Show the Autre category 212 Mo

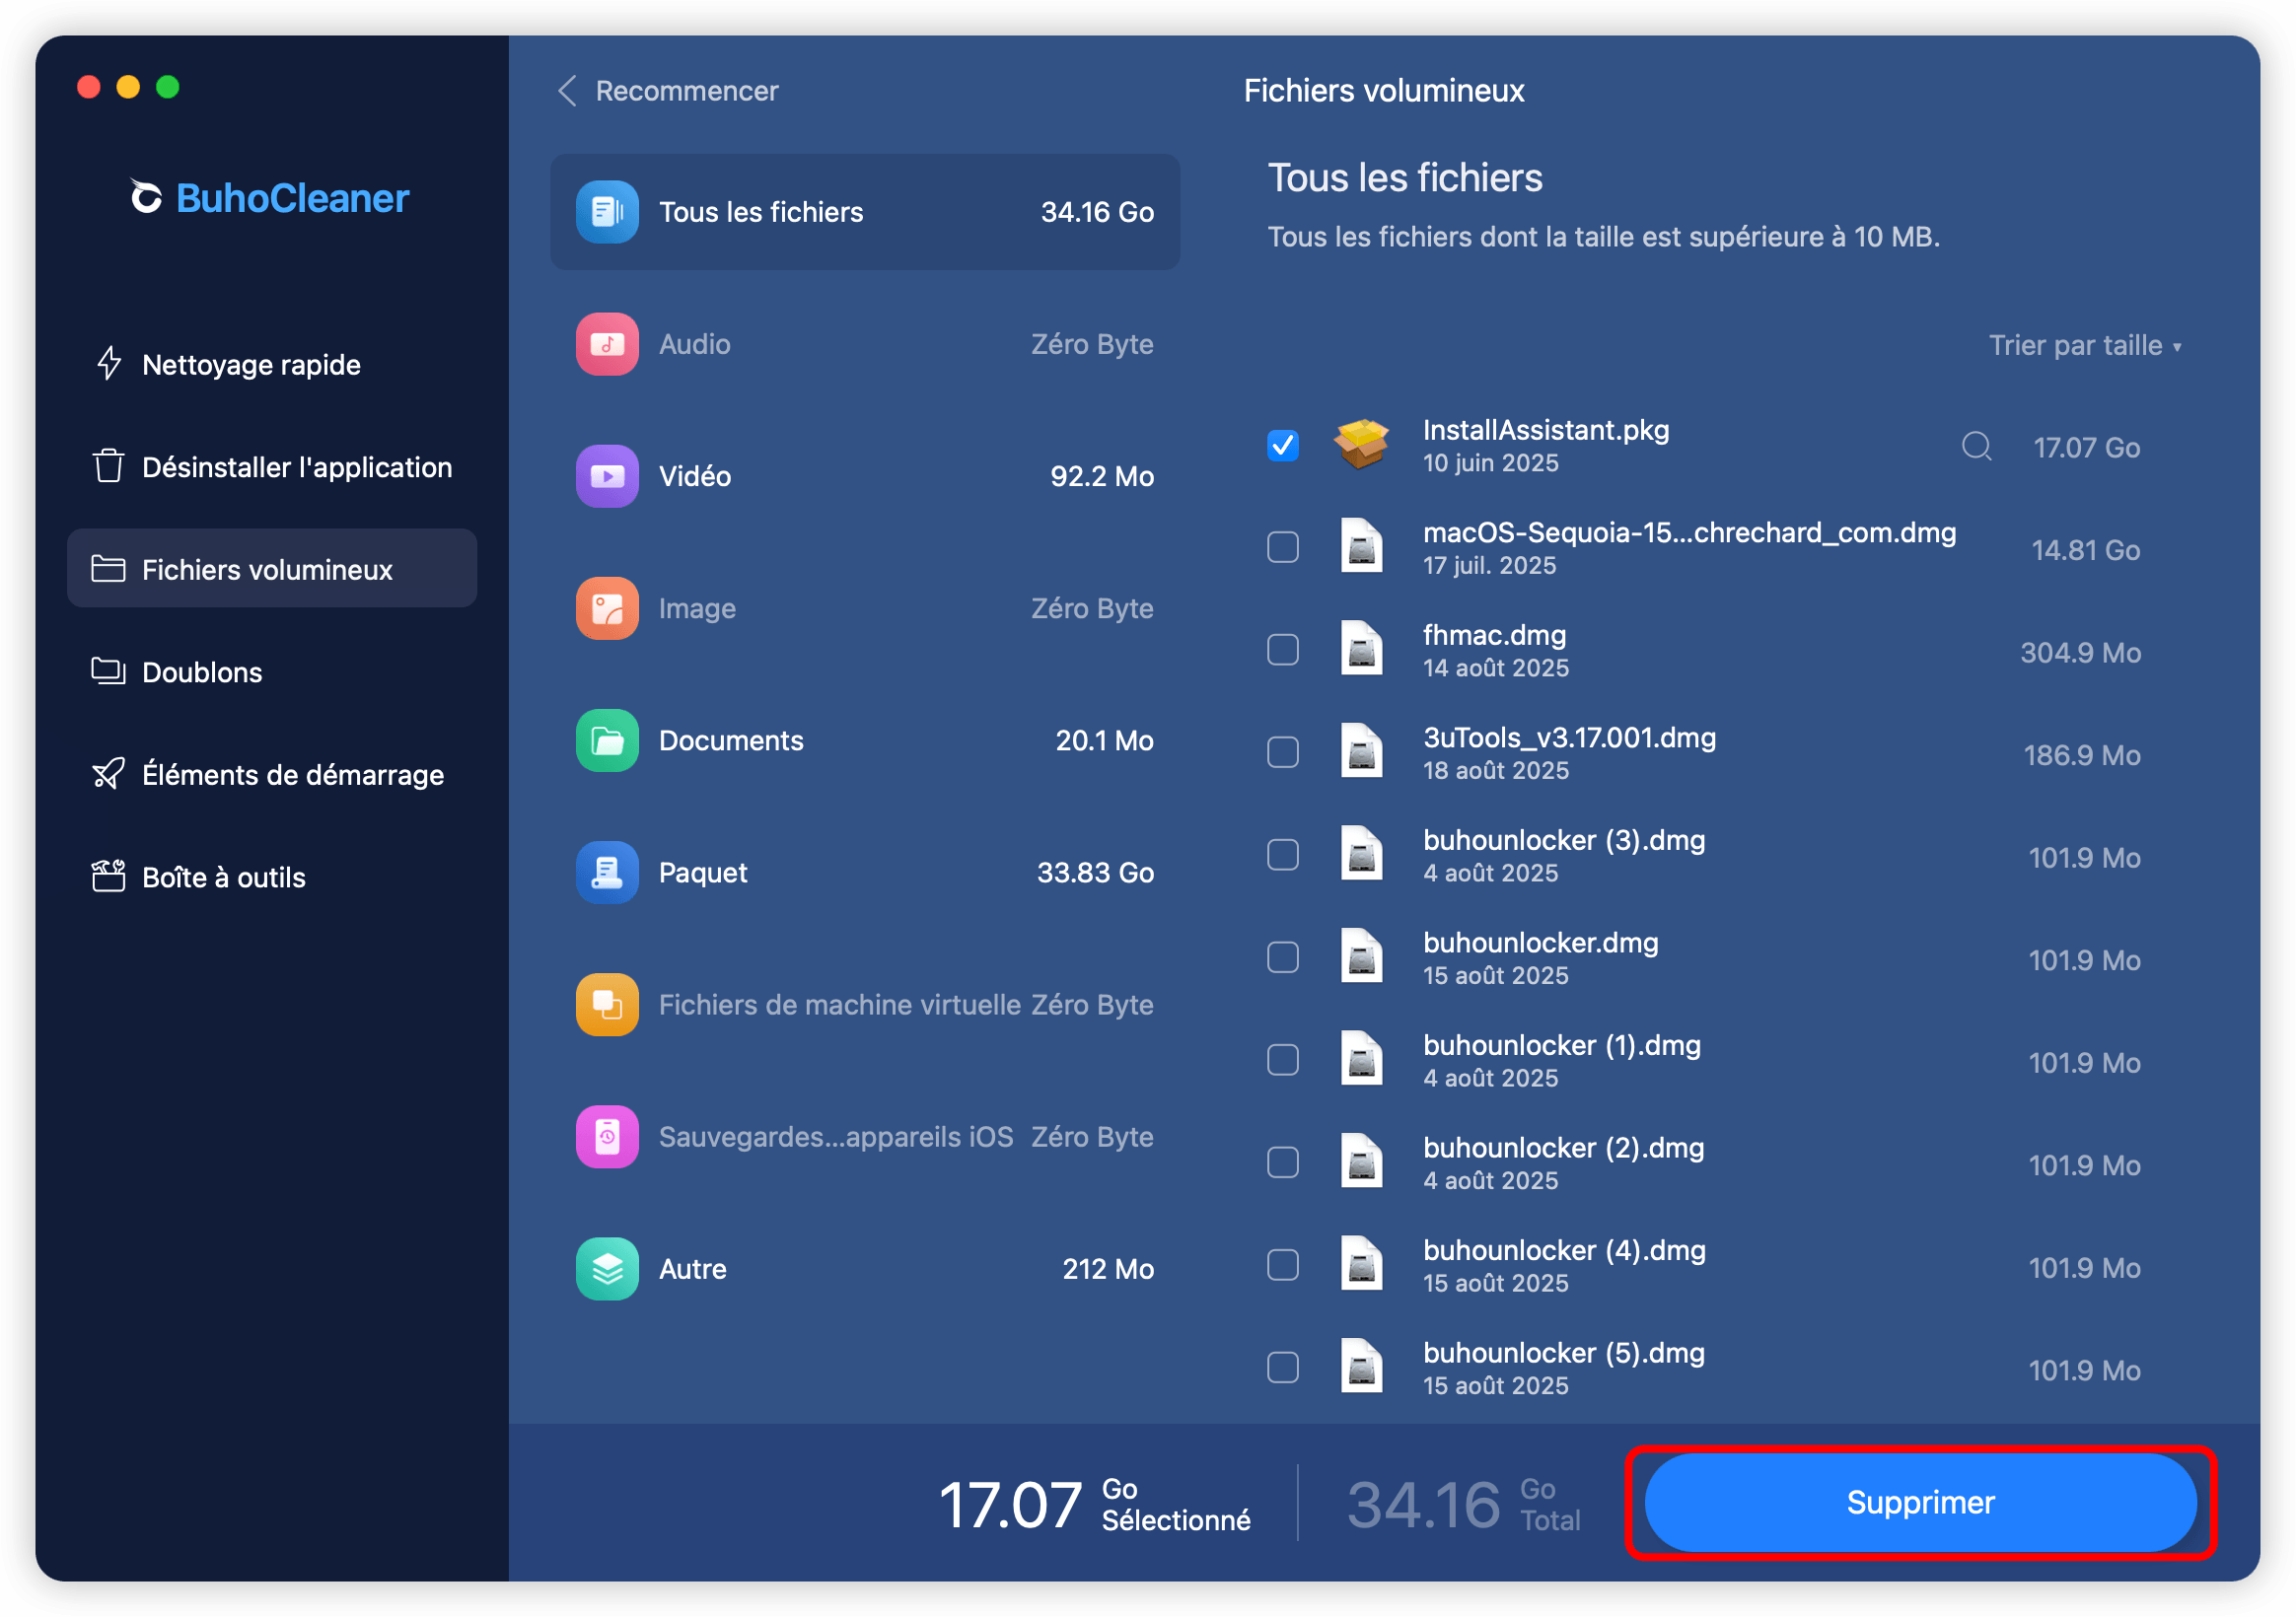(865, 1269)
